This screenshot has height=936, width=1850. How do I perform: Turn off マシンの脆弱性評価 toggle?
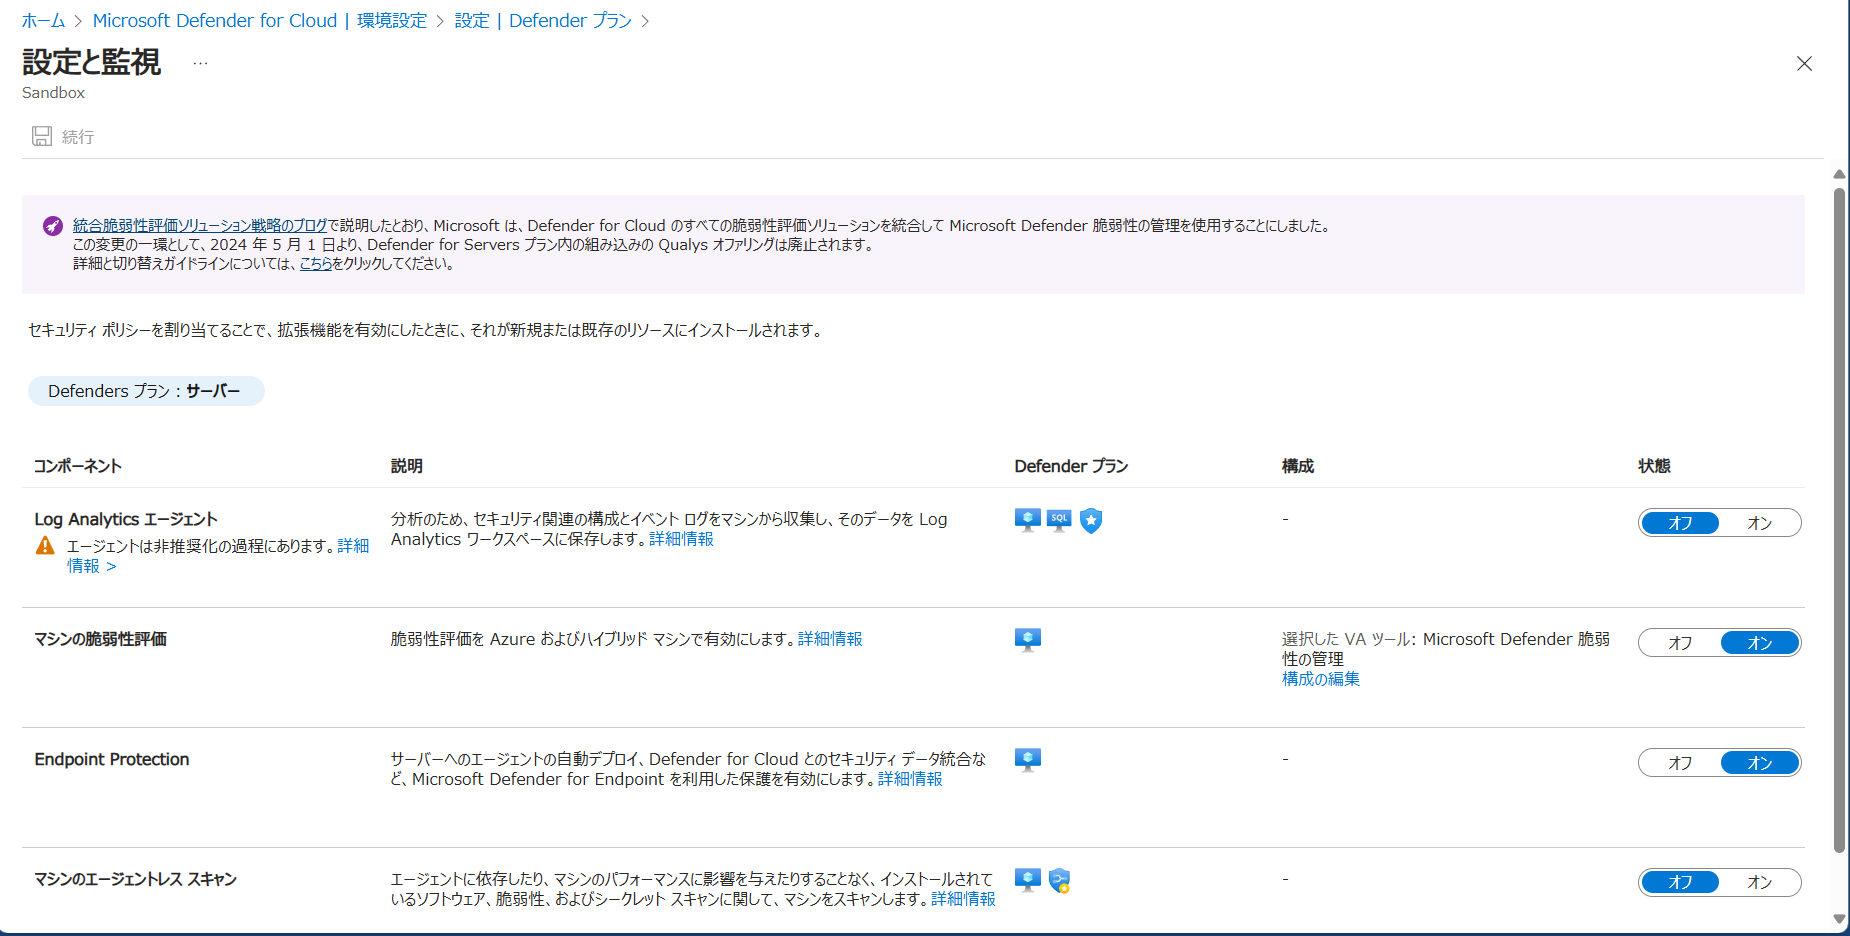pyautogui.click(x=1680, y=643)
